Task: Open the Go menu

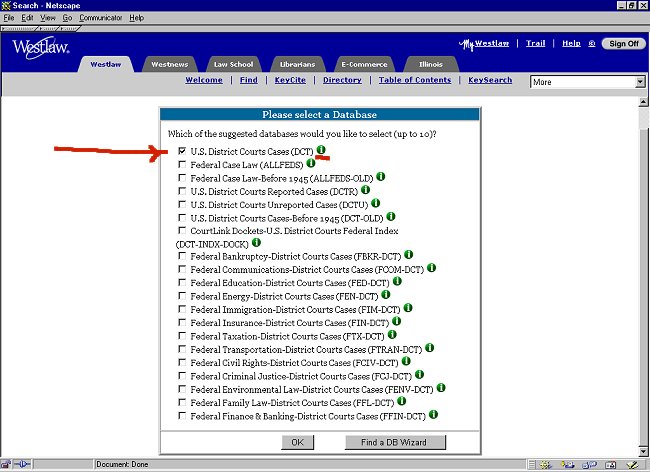Action: coord(67,18)
